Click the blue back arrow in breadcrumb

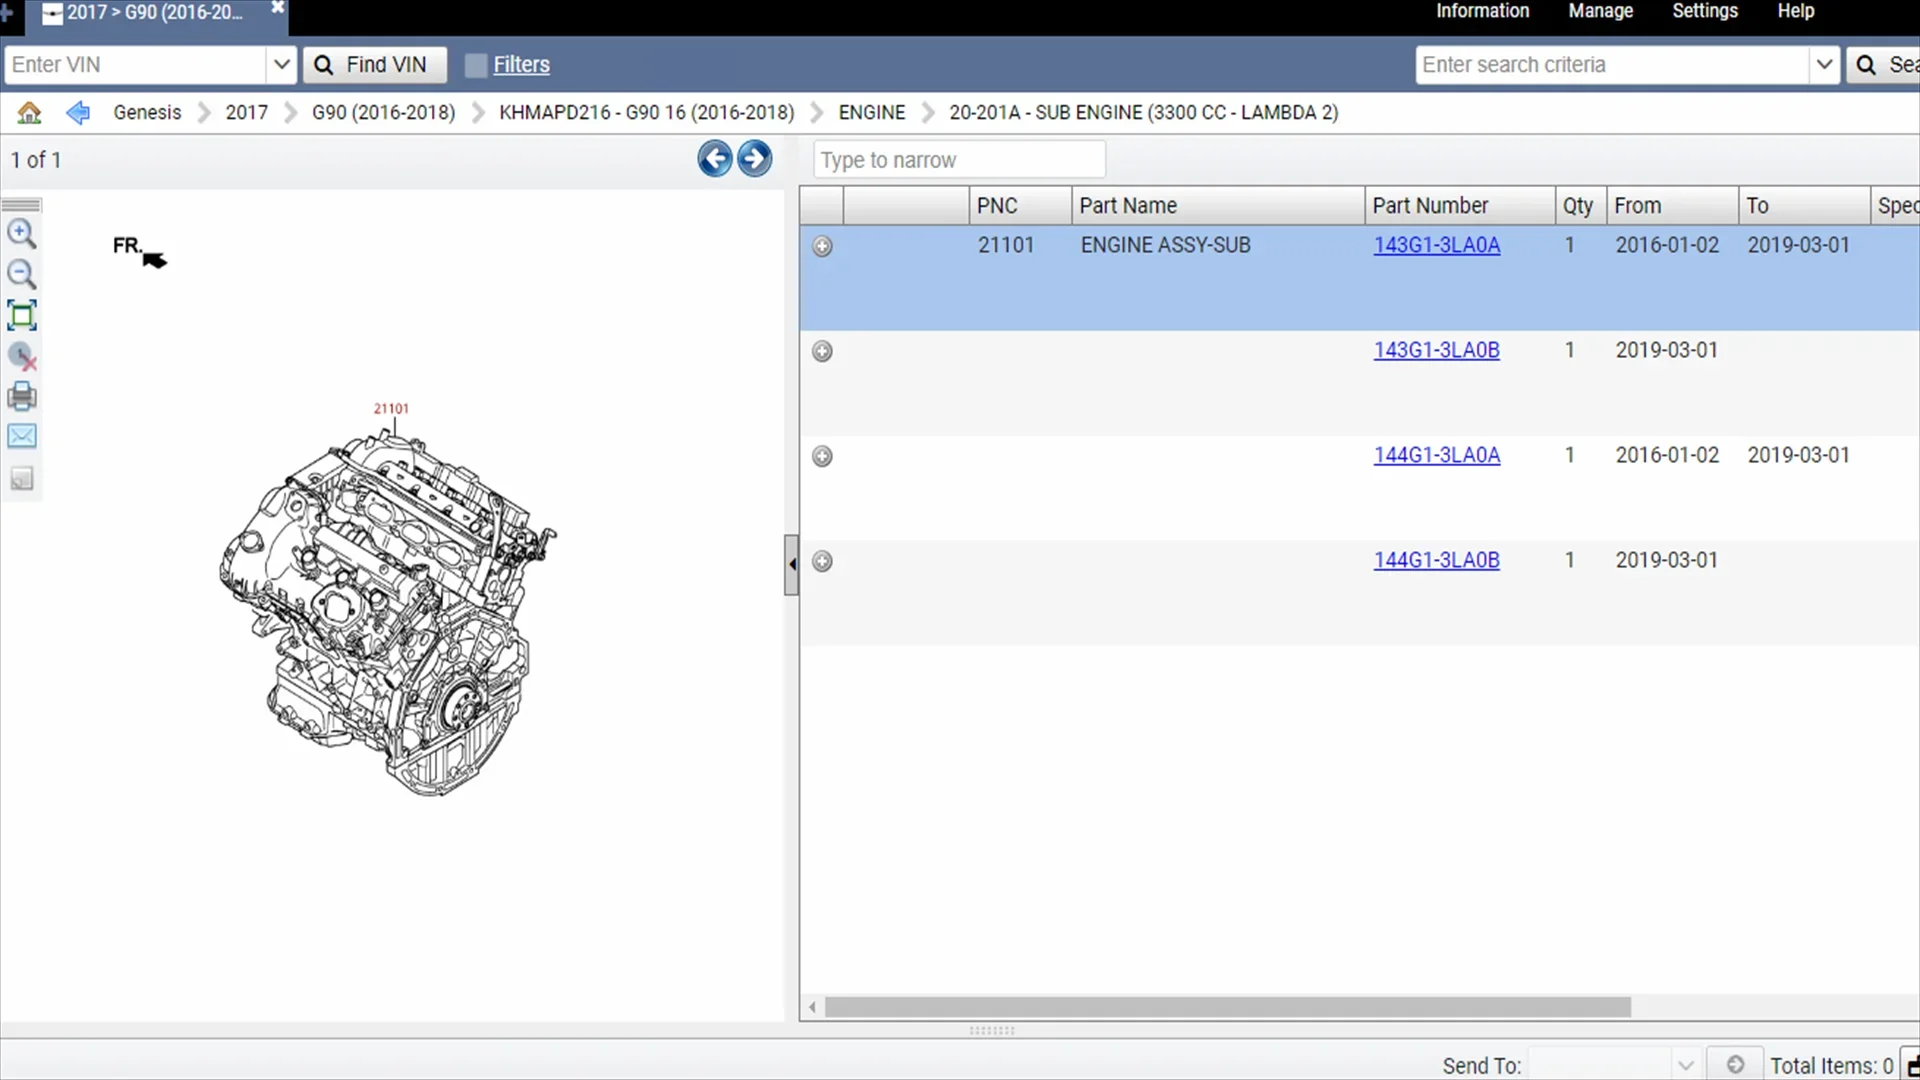coord(78,113)
